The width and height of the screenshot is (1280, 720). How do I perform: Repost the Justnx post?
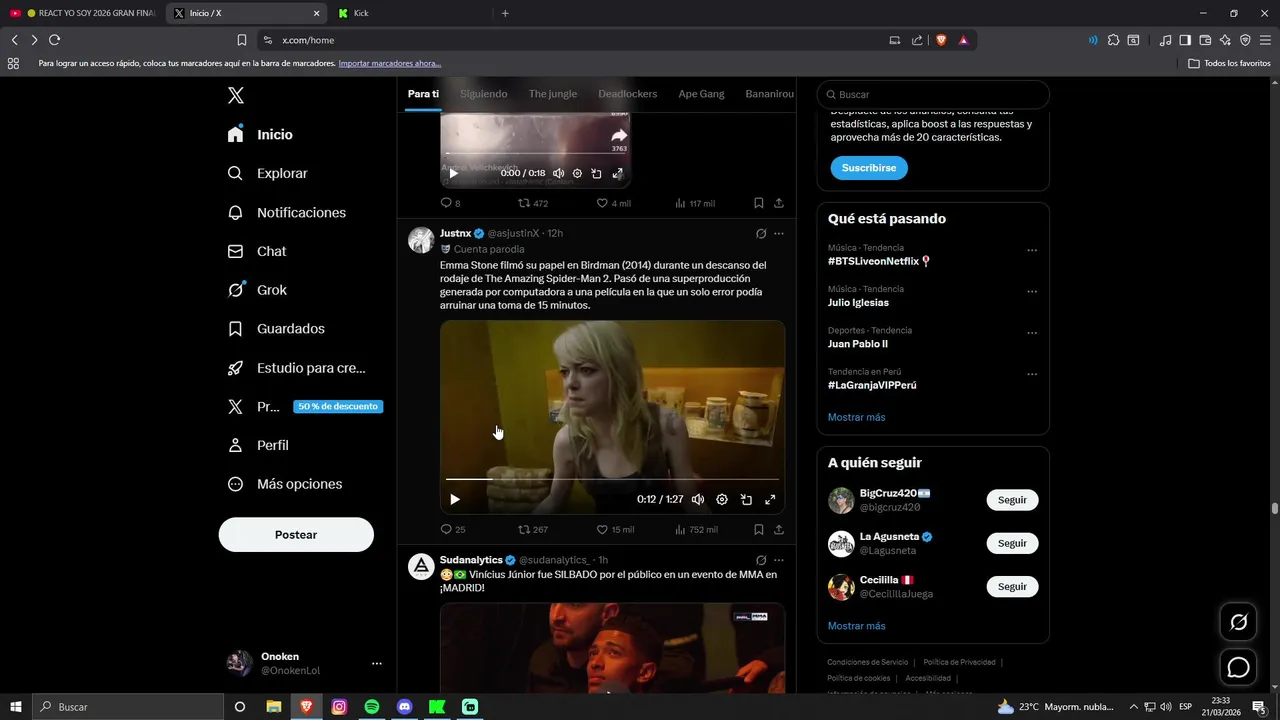click(532, 529)
